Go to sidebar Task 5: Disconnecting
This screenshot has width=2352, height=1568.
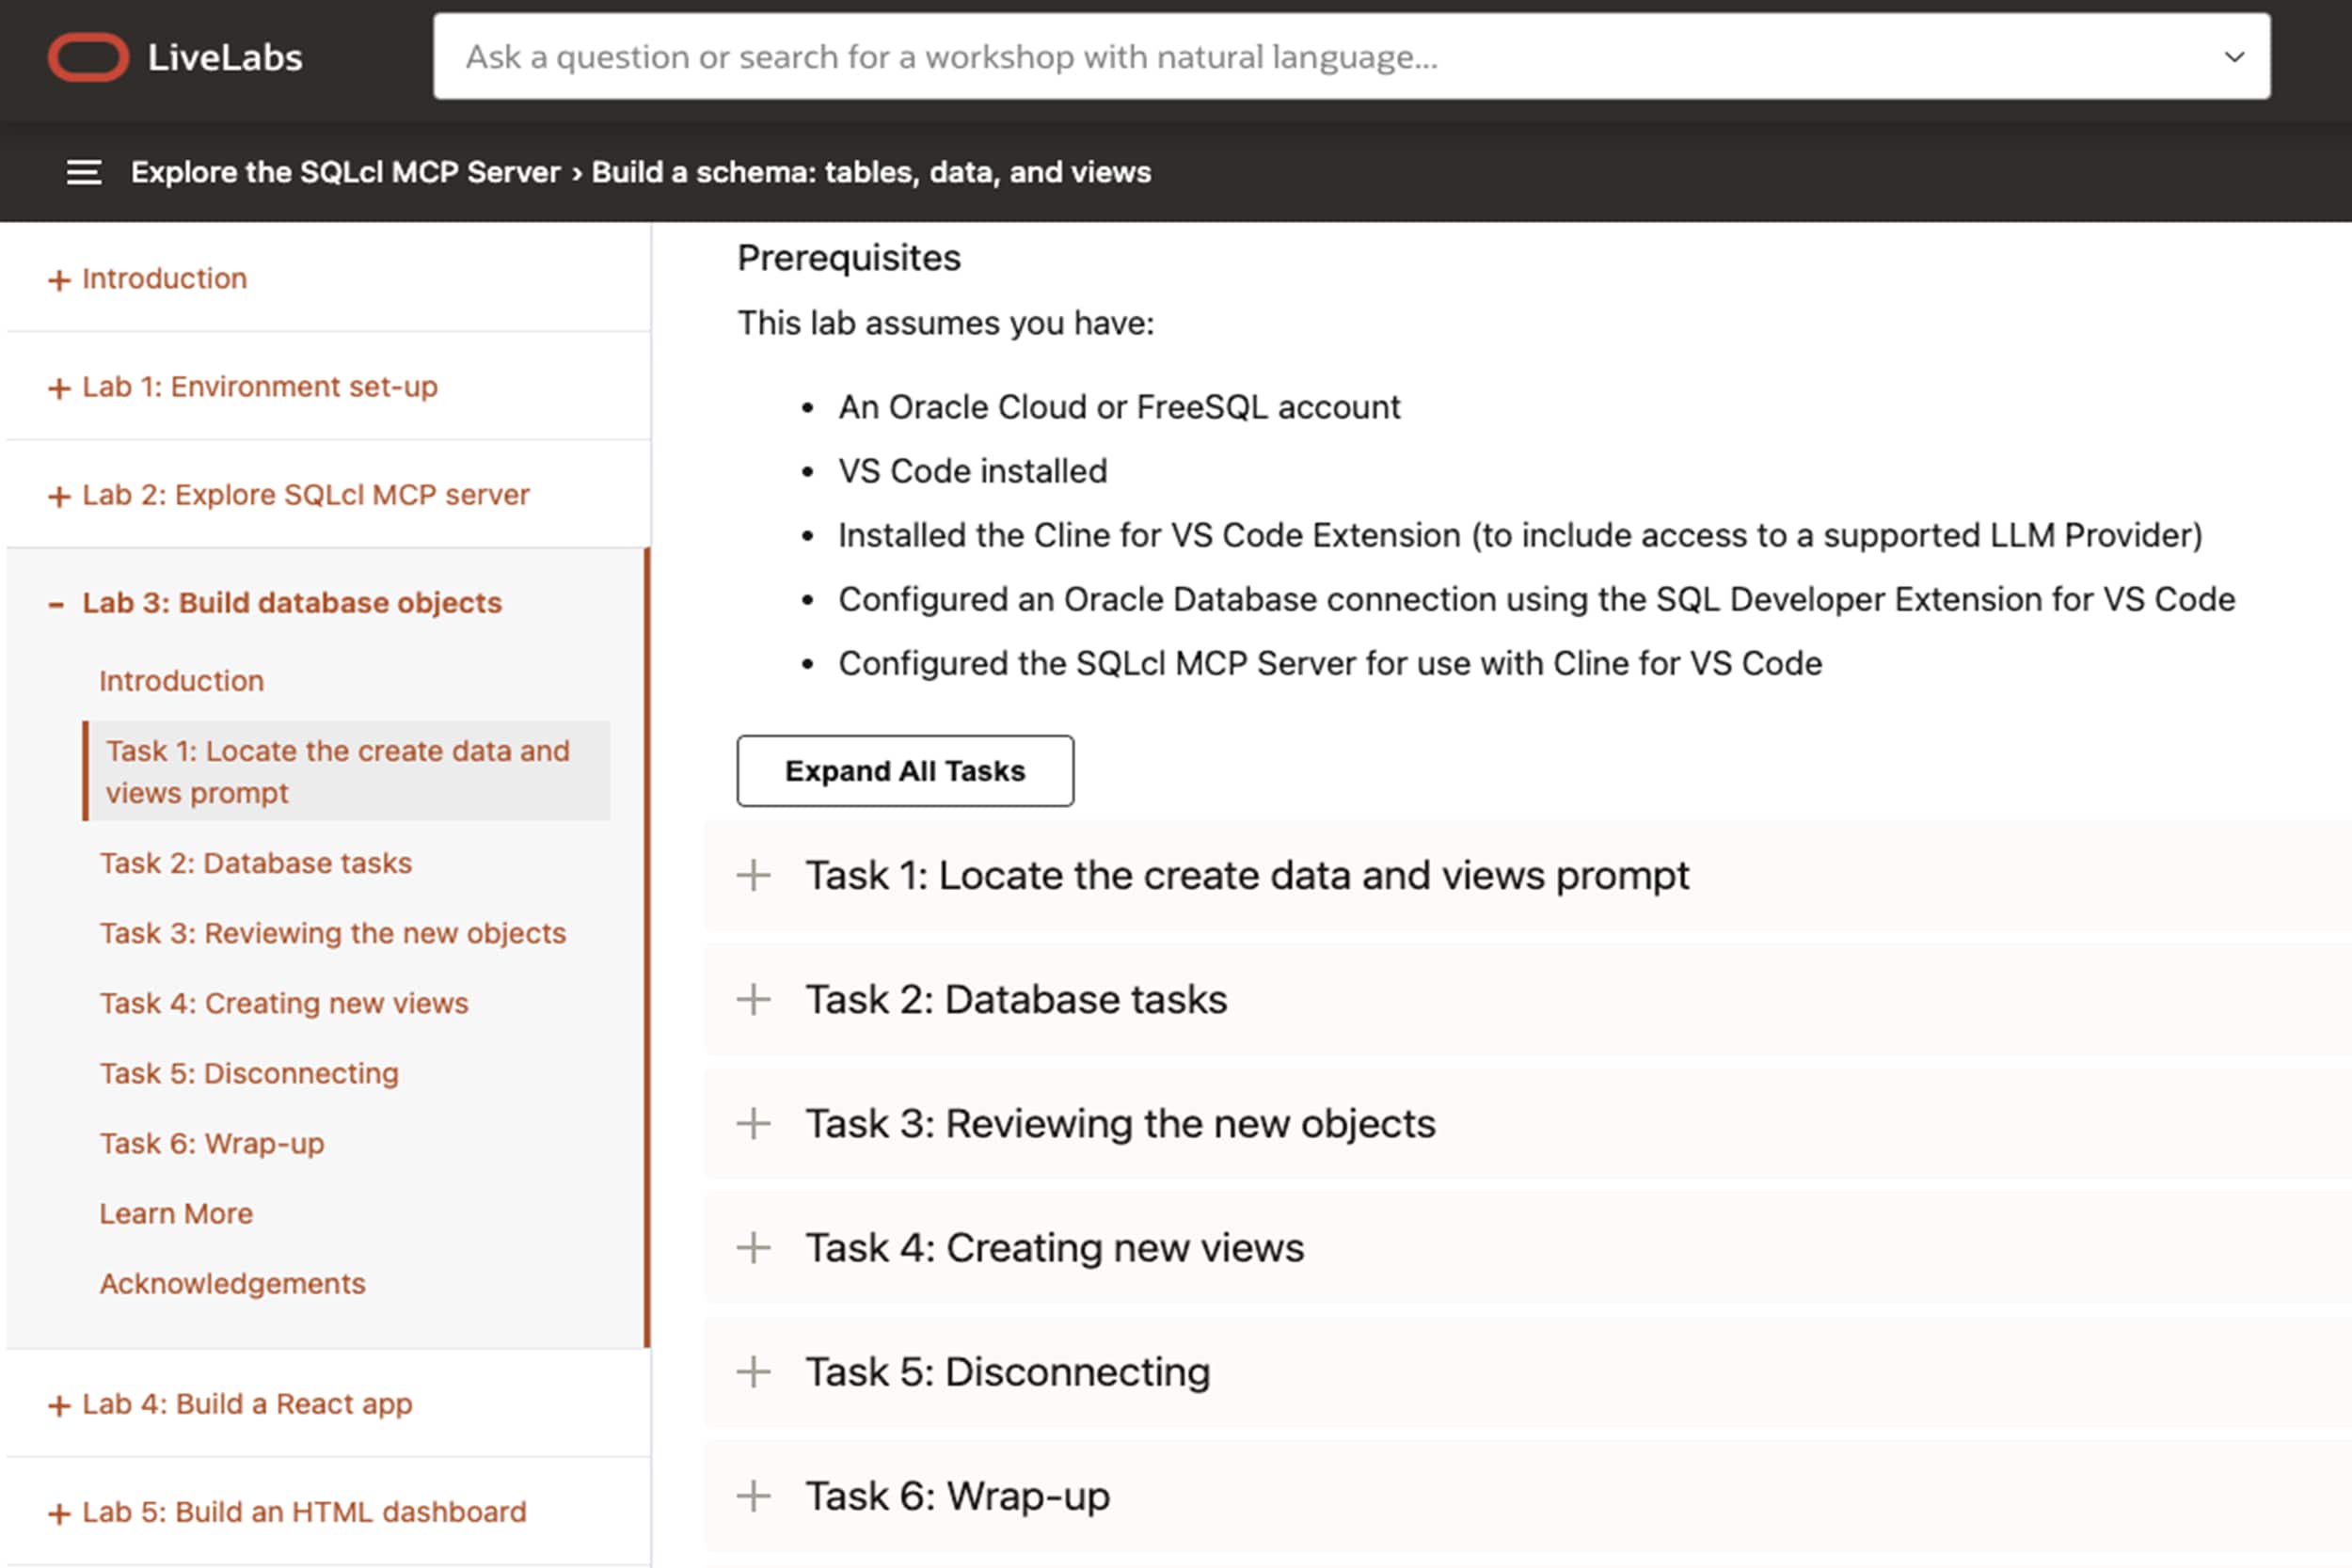point(249,1073)
